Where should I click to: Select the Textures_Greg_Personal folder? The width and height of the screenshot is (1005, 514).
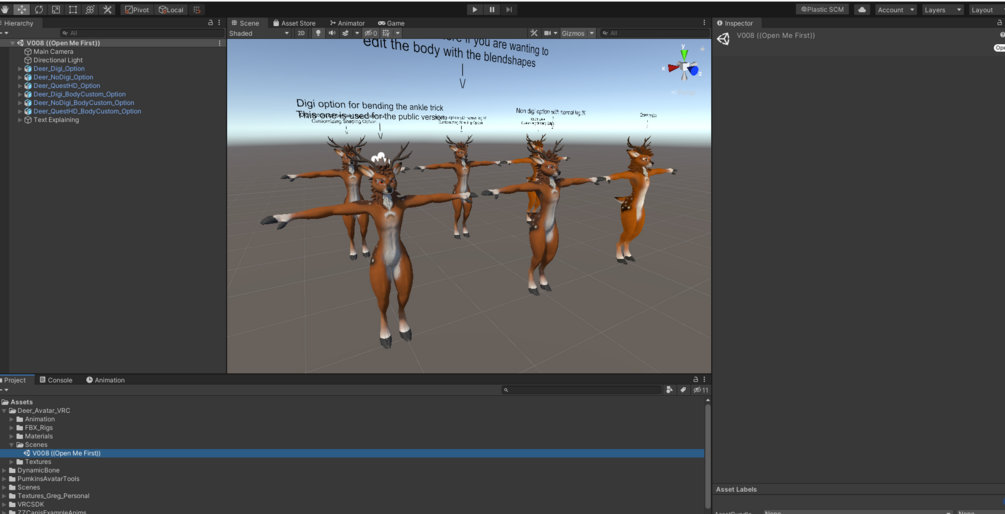pos(53,495)
